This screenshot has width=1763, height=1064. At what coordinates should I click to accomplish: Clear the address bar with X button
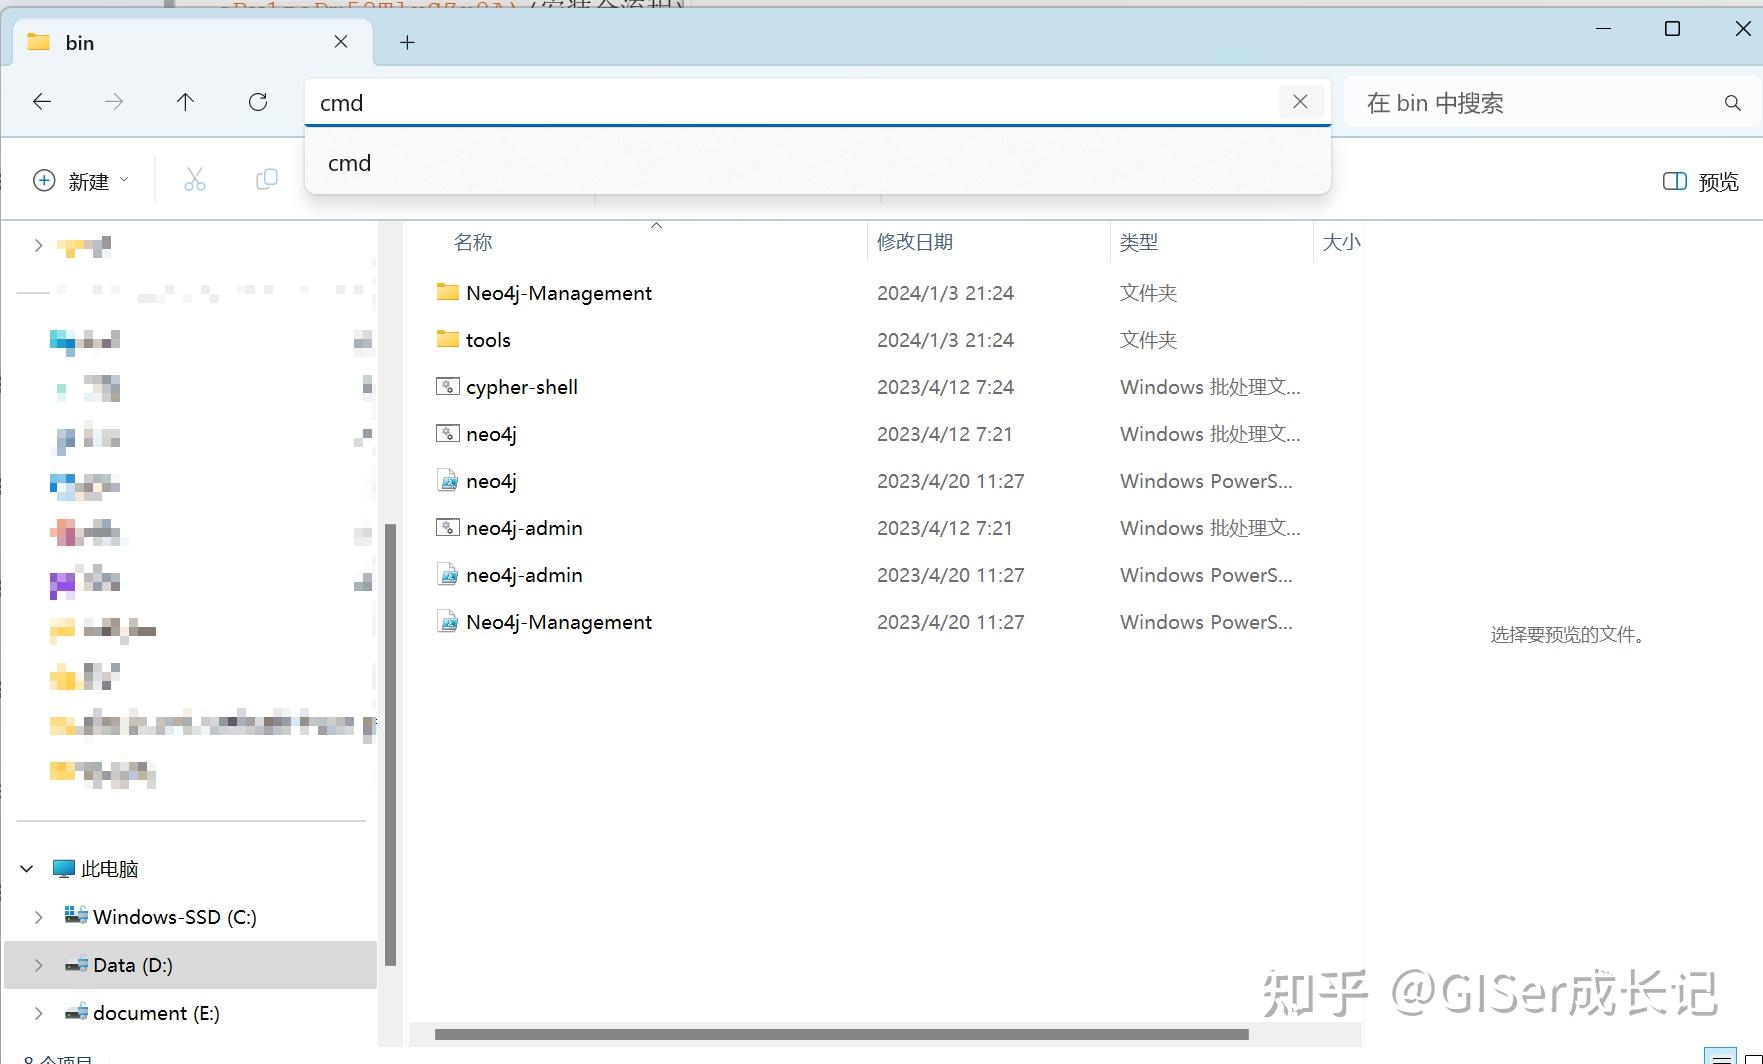1300,101
